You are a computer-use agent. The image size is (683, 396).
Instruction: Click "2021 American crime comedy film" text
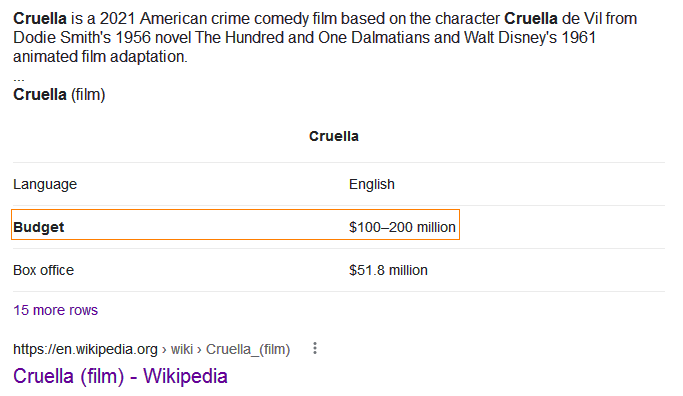(218, 19)
